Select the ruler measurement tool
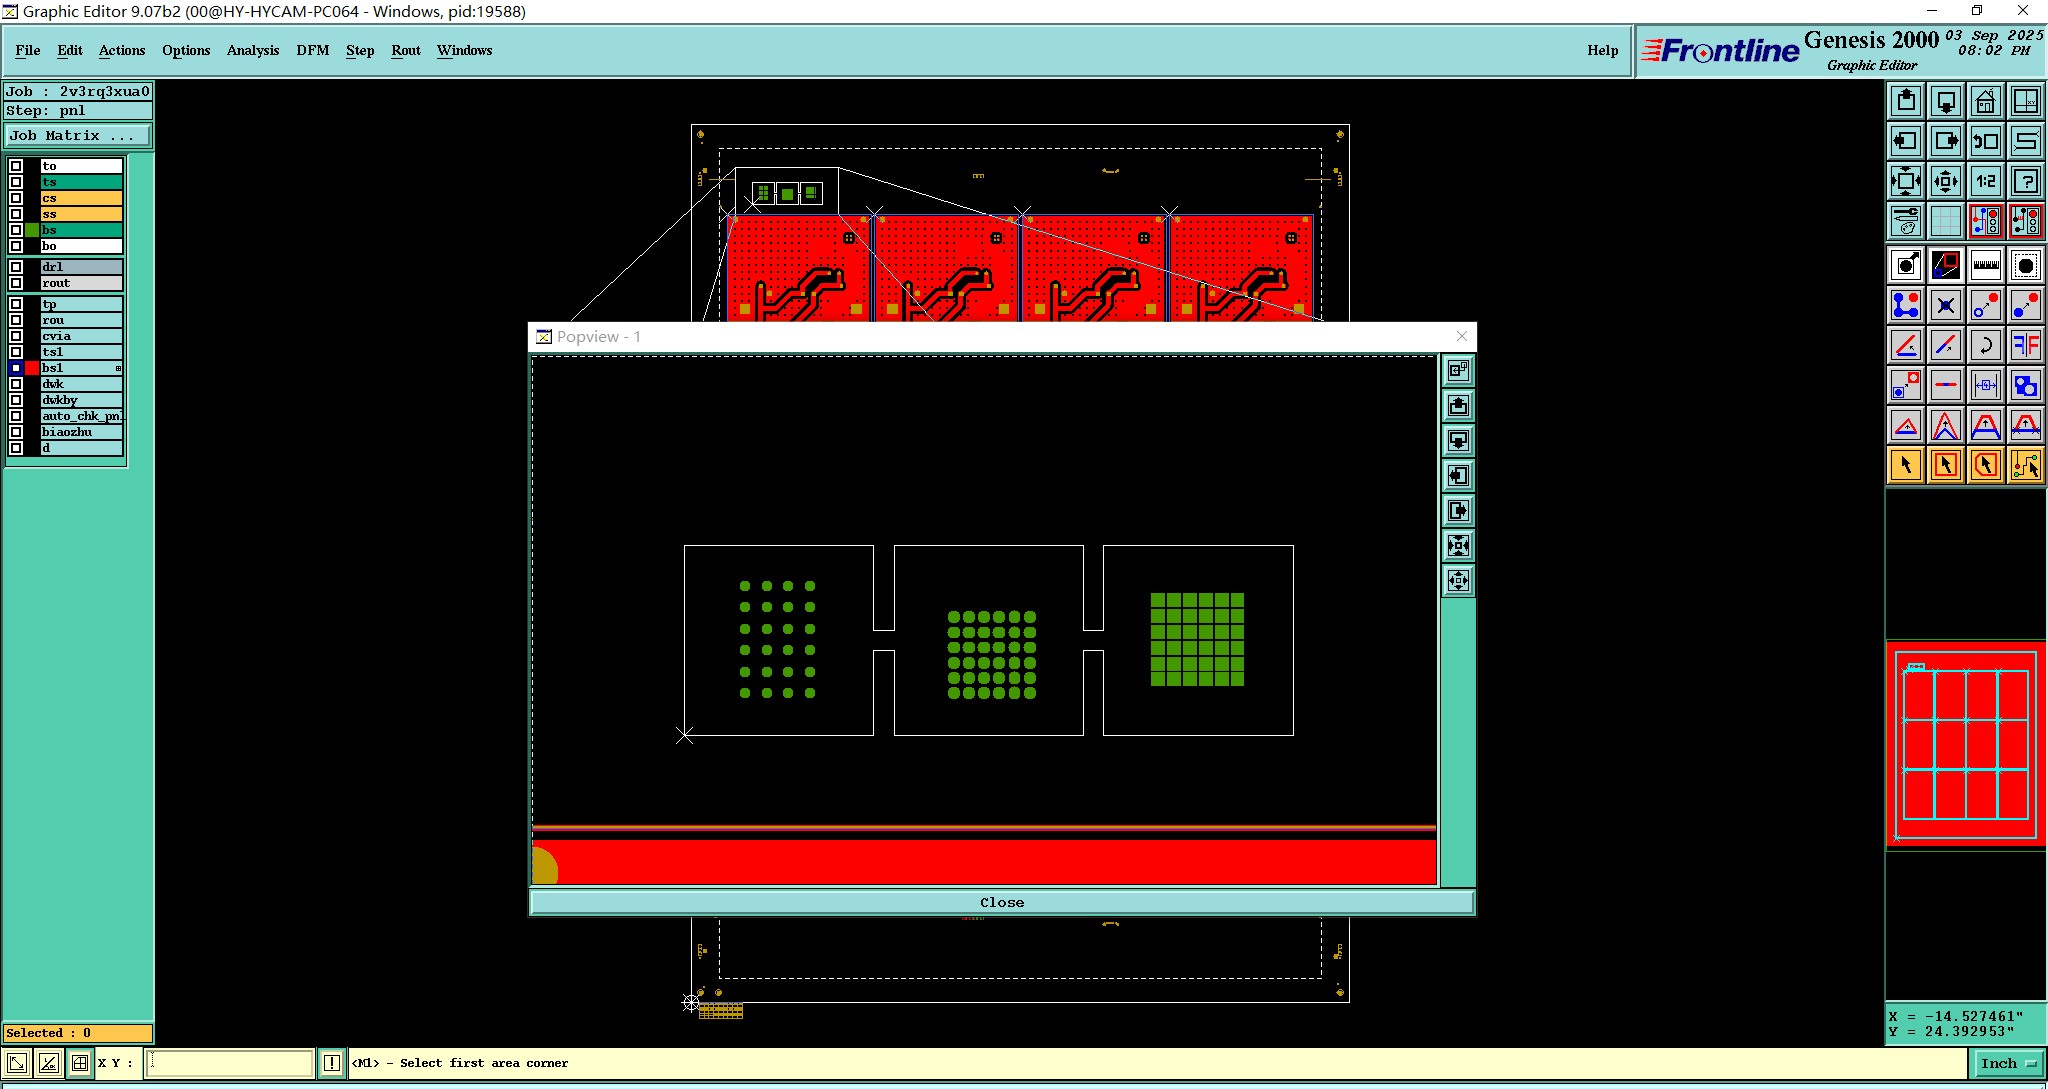2048x1089 pixels. point(1985,265)
